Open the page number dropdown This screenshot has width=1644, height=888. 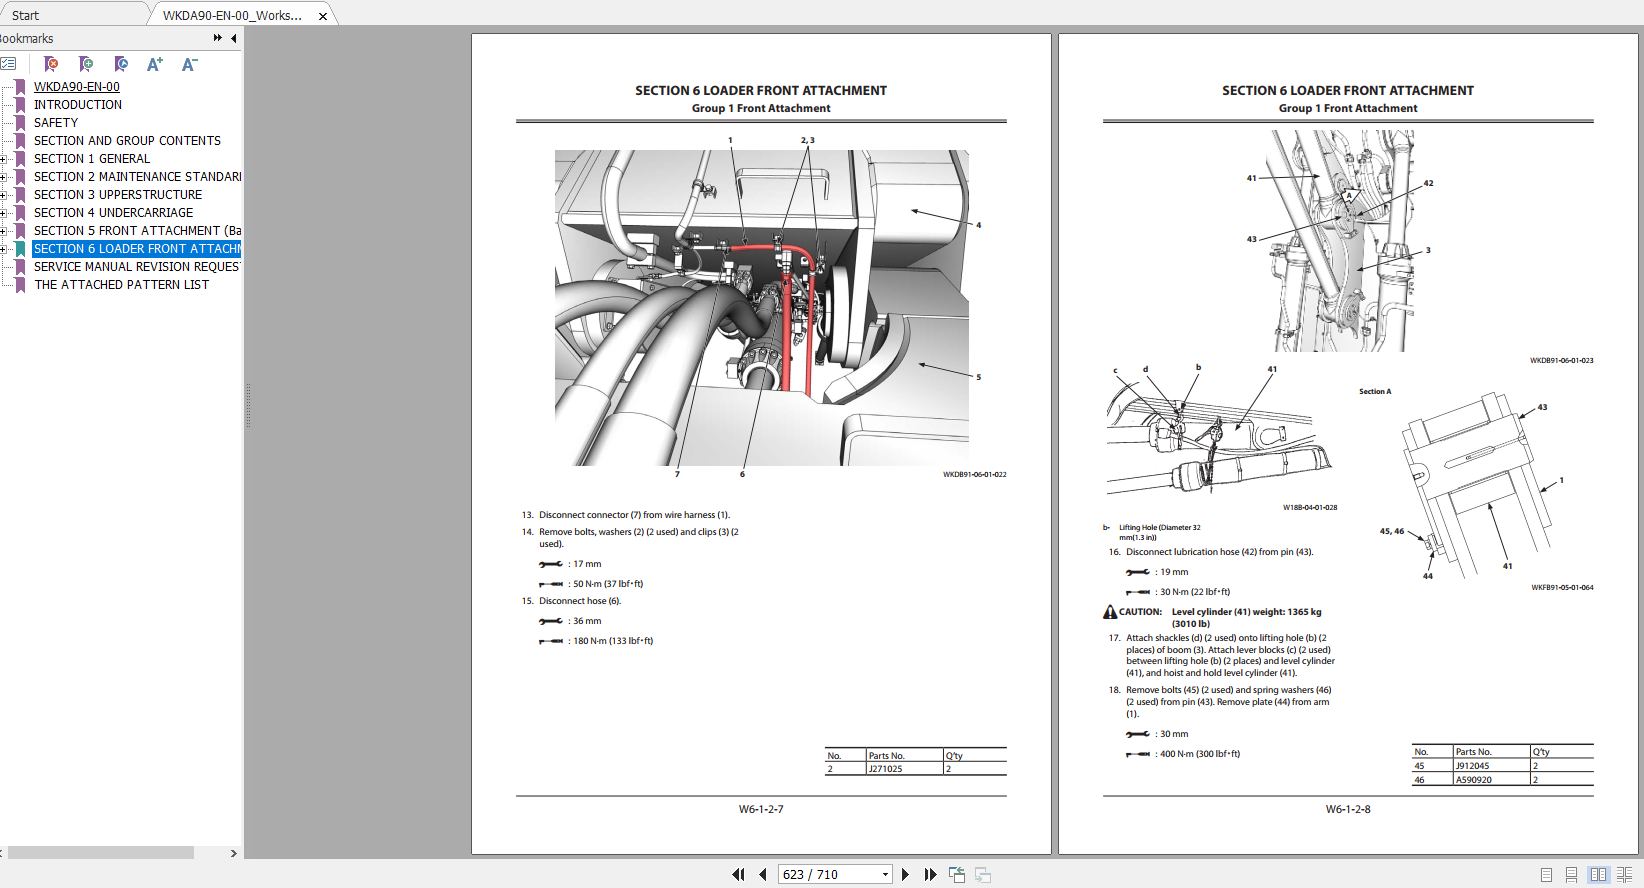pyautogui.click(x=885, y=874)
